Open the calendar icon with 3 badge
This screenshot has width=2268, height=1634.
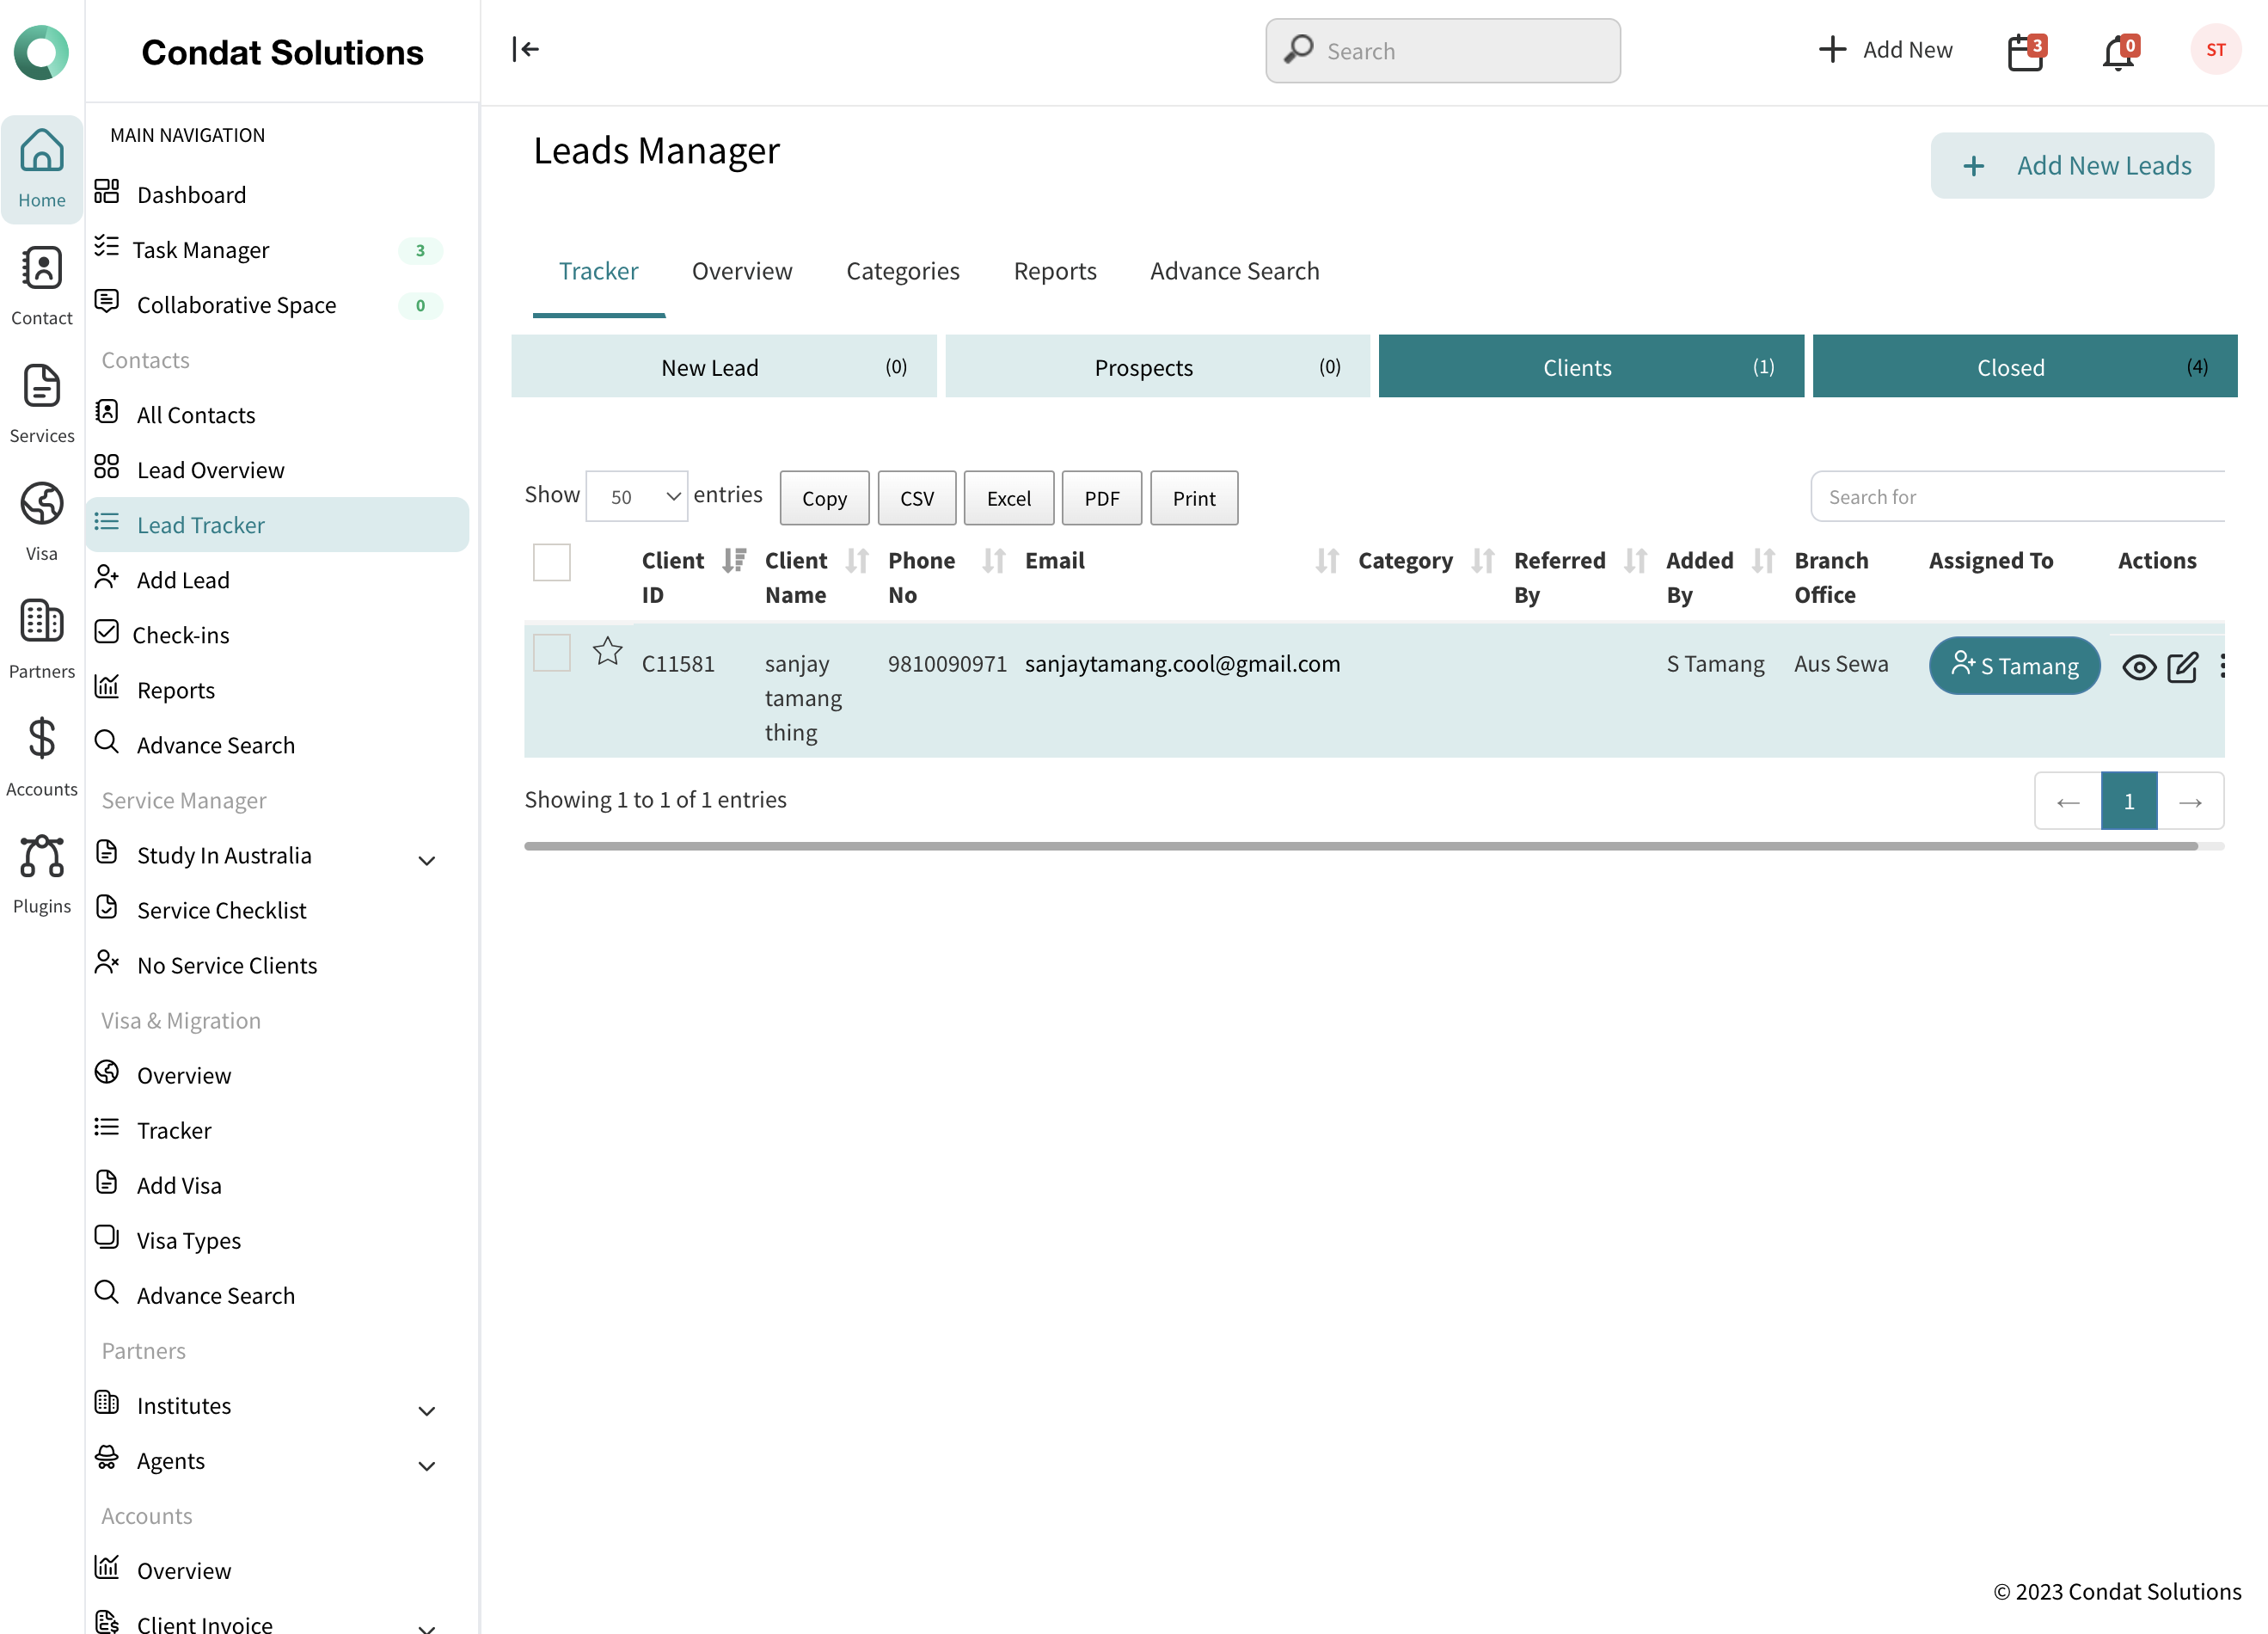tap(2026, 50)
